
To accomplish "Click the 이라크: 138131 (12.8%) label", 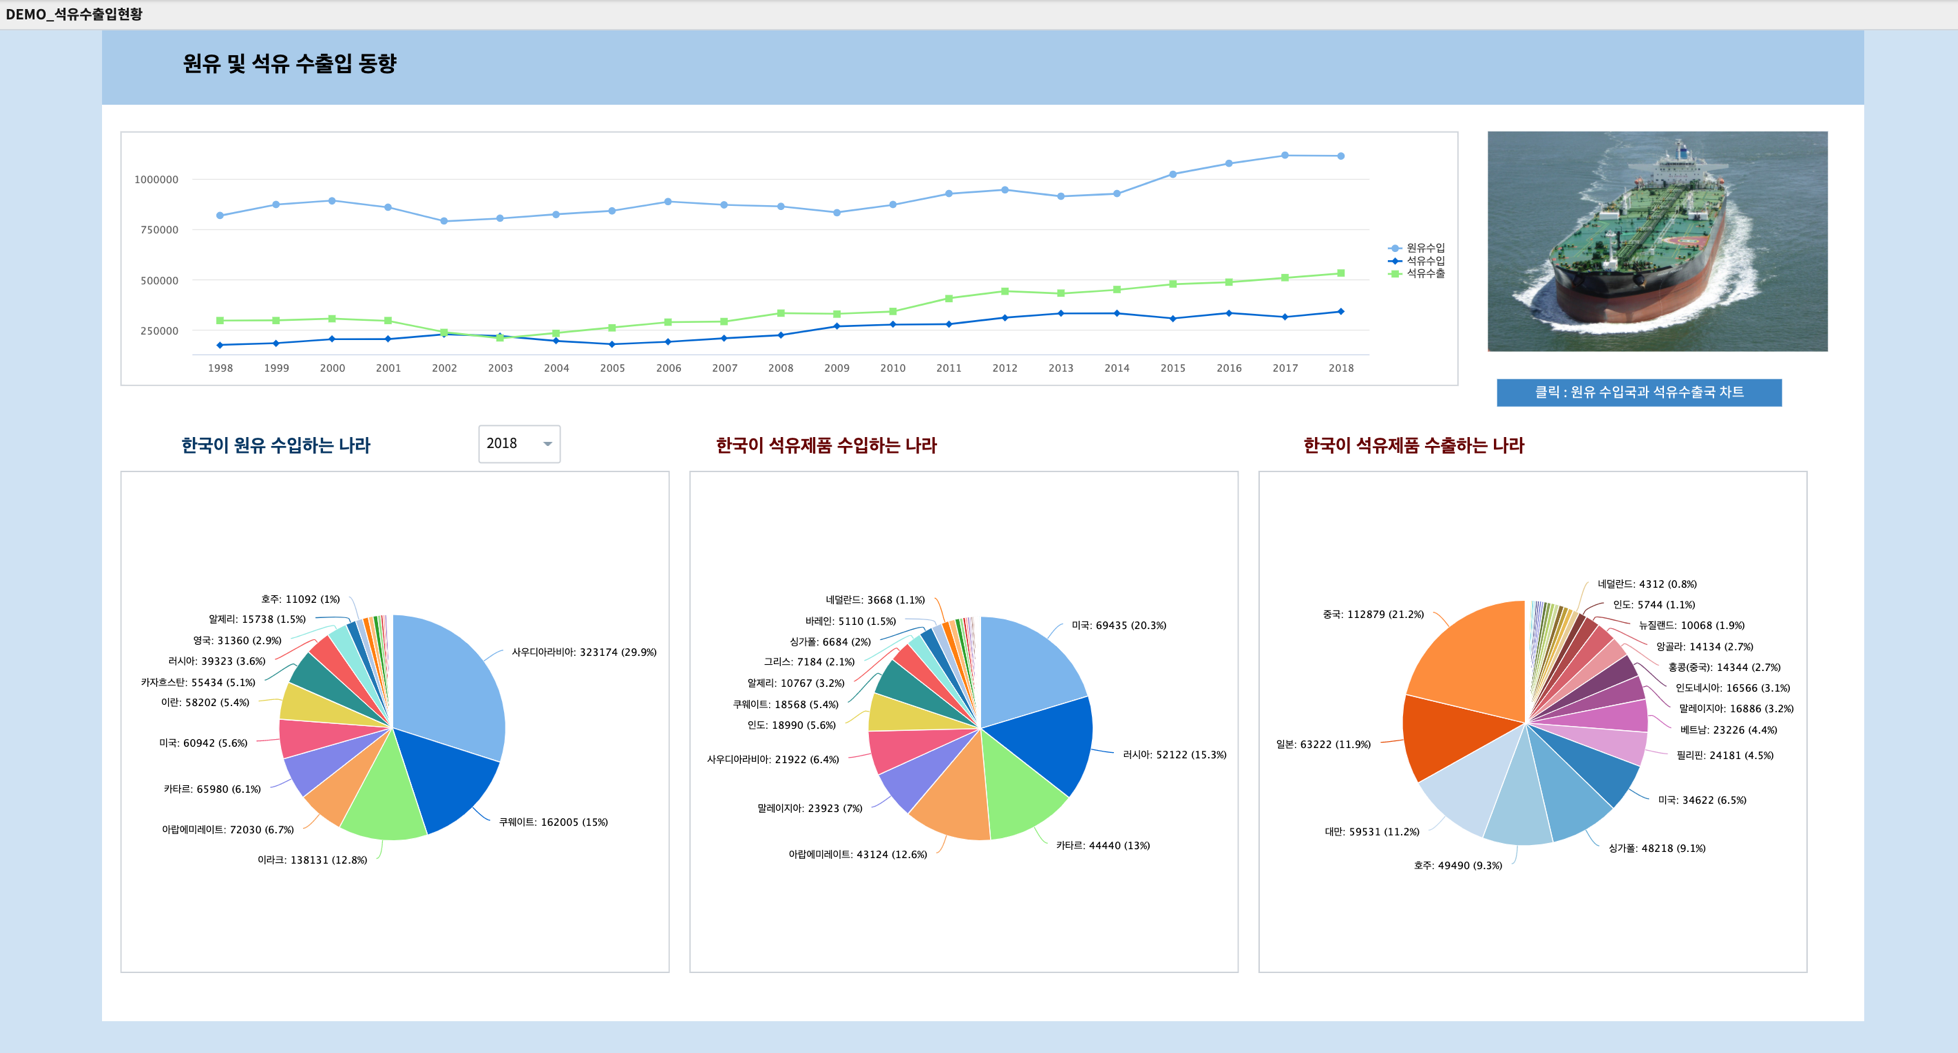I will pos(312,860).
